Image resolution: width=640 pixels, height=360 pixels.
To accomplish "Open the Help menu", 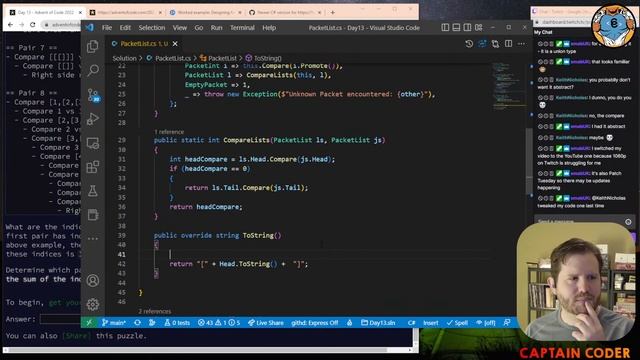I will pyautogui.click(x=269, y=28).
